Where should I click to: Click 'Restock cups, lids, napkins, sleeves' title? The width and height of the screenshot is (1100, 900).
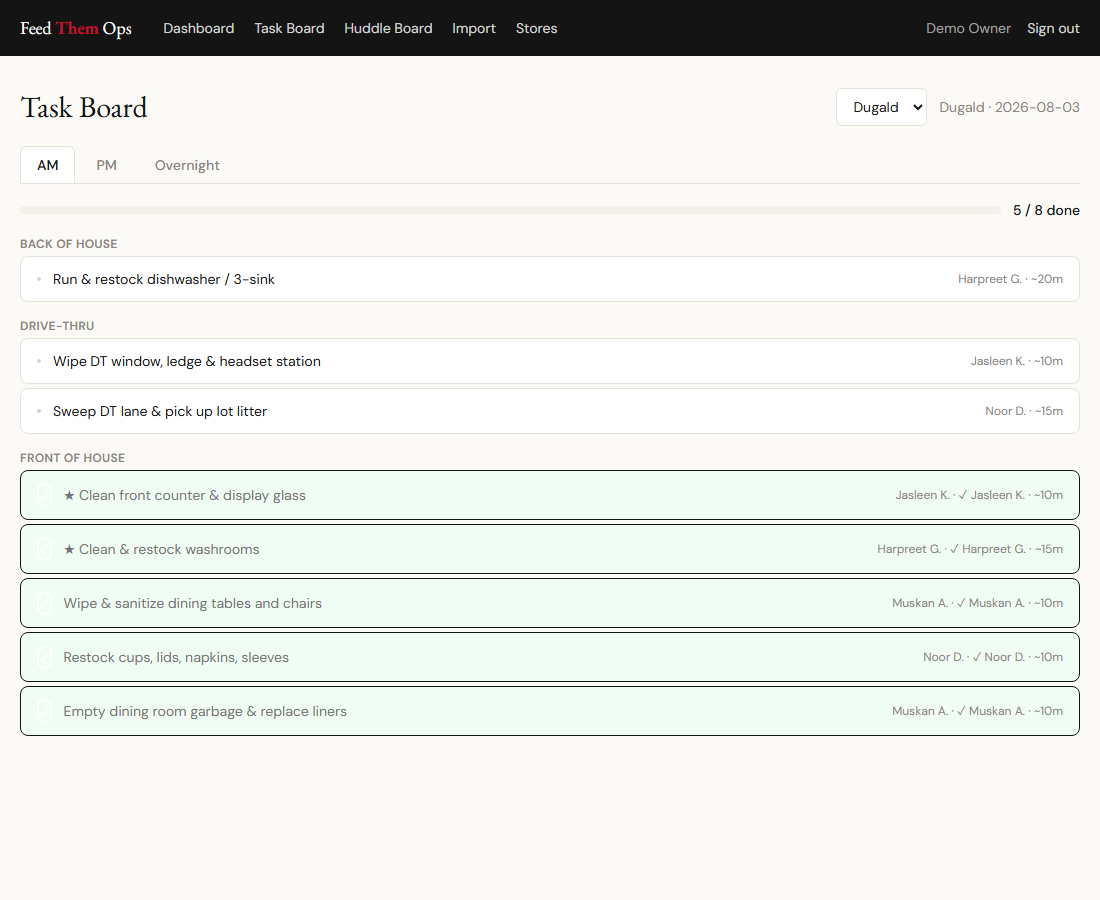(176, 657)
